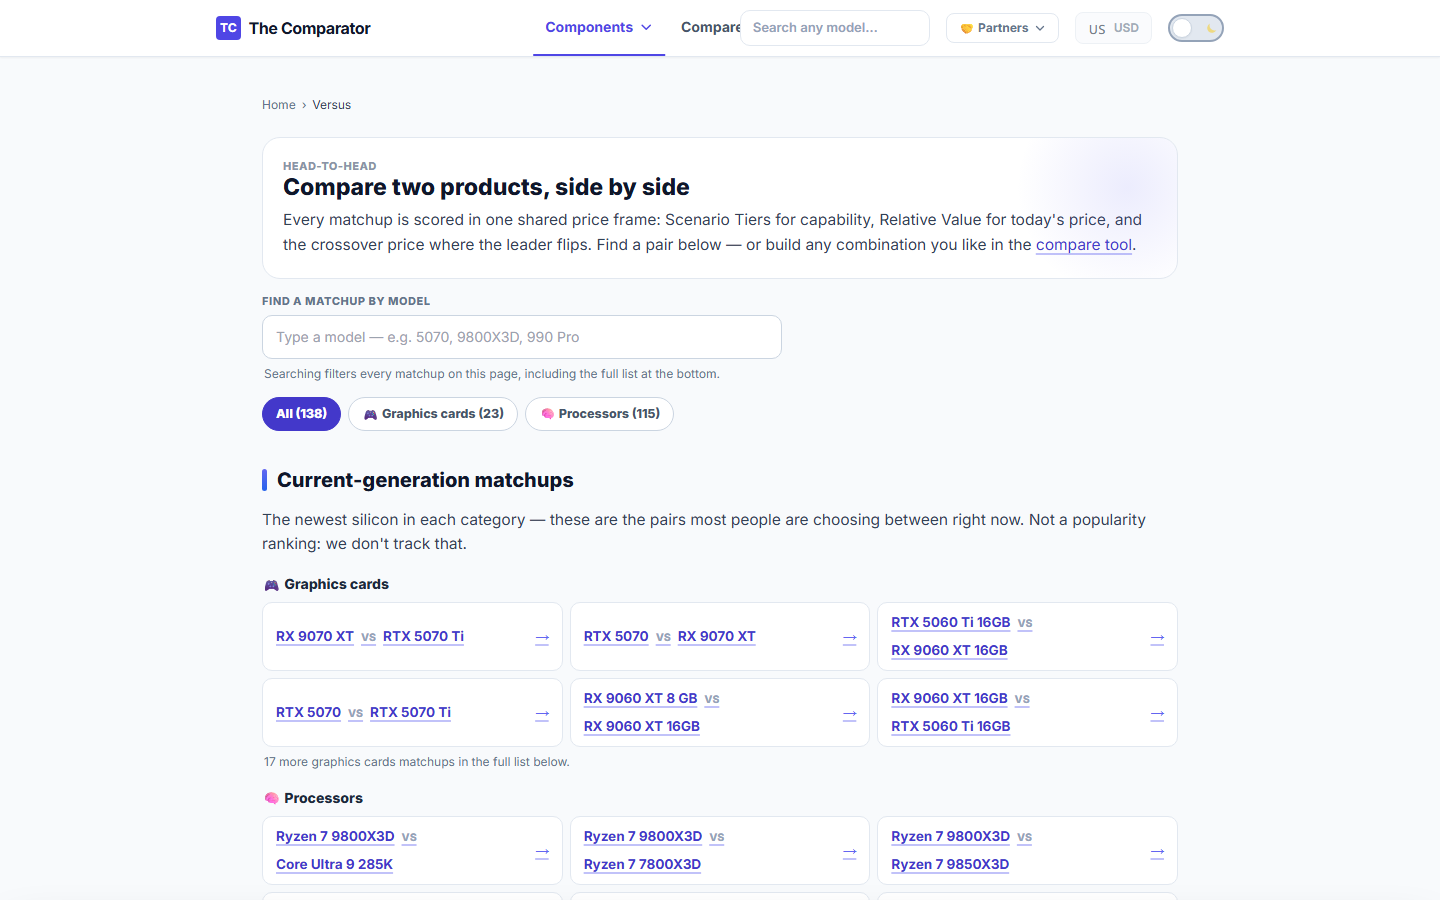Follow the arrow on Ryzen 7 9800X3D vs Ryzen 7 9850X3D

point(1157,852)
